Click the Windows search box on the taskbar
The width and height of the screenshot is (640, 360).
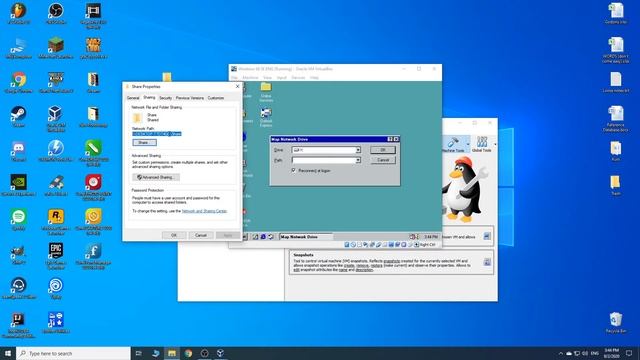click(74, 353)
